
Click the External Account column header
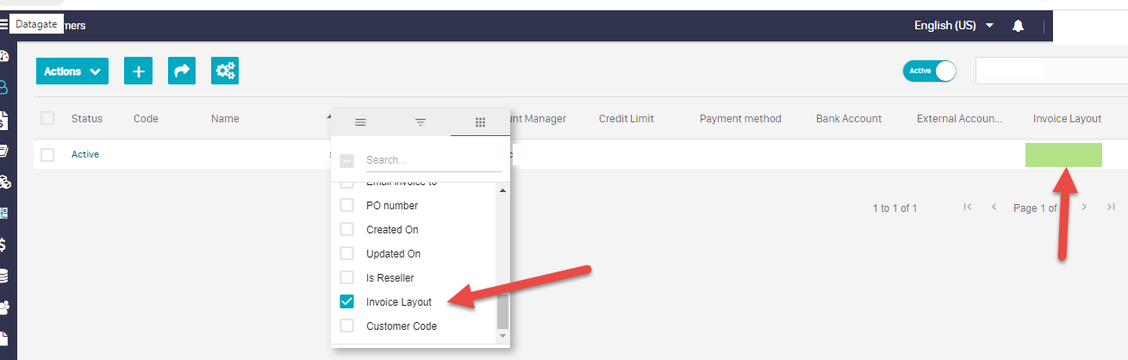click(959, 119)
